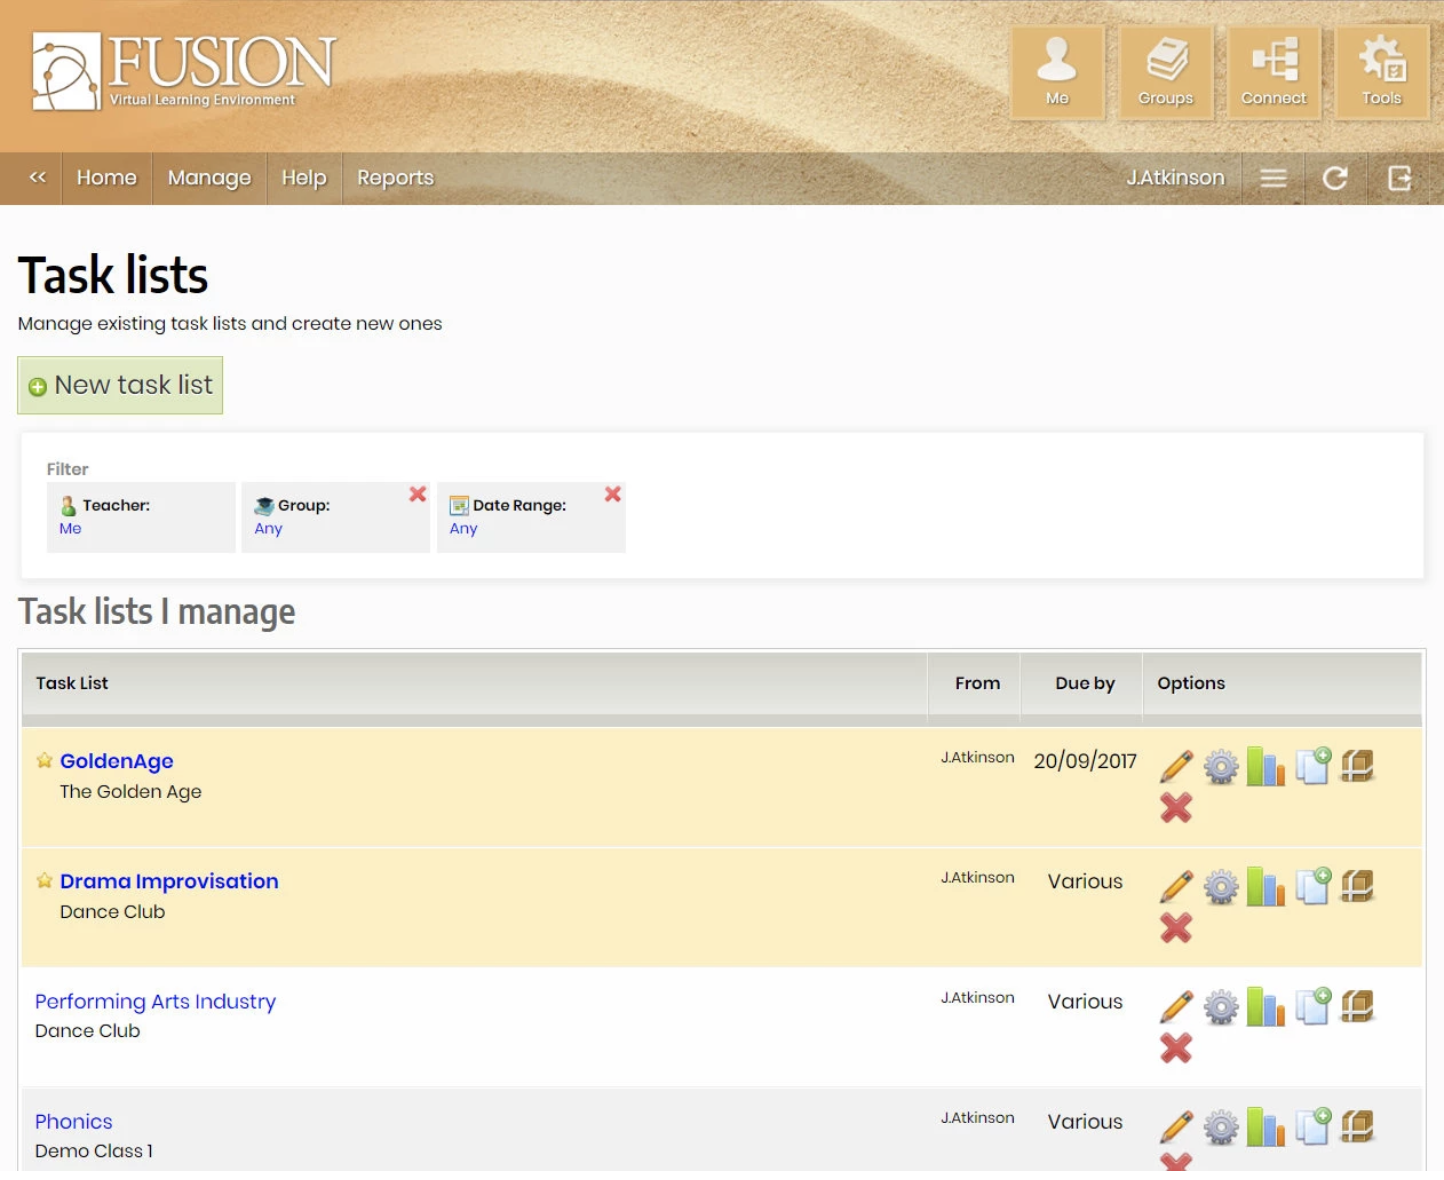Open the Groups icon in header

pos(1165,72)
